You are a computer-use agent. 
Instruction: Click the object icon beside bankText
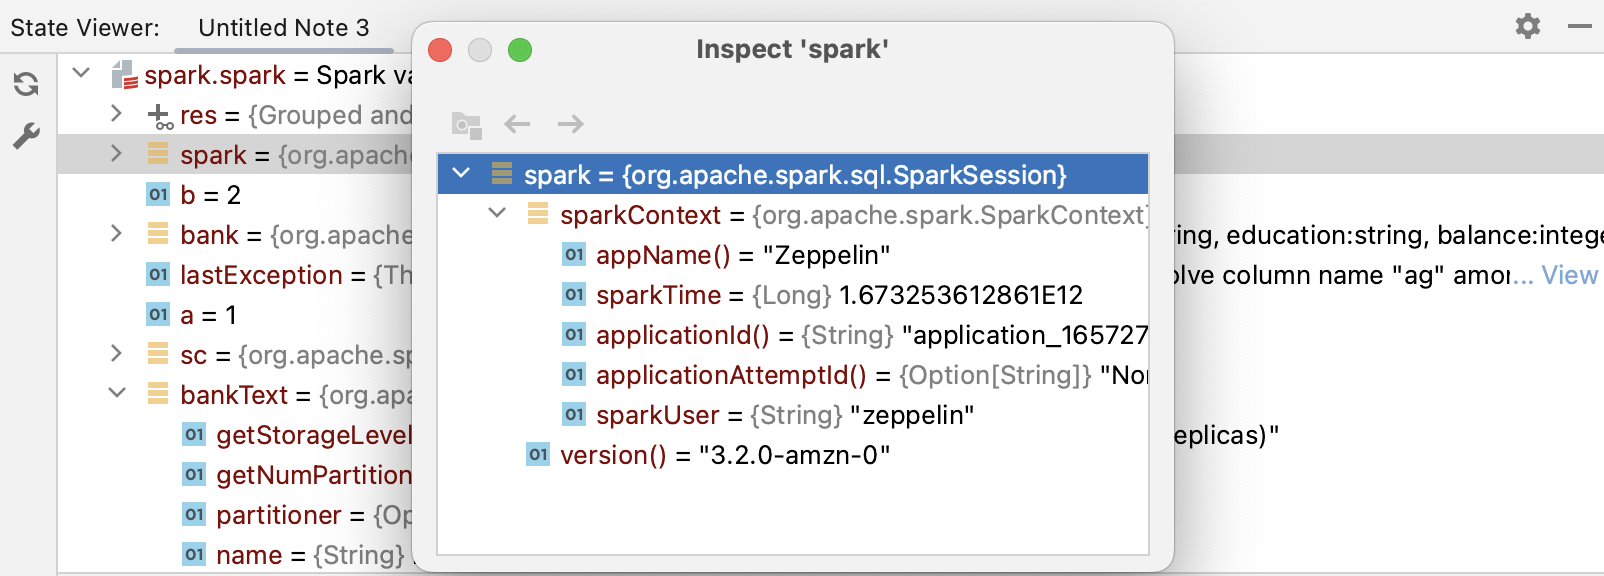point(158,394)
